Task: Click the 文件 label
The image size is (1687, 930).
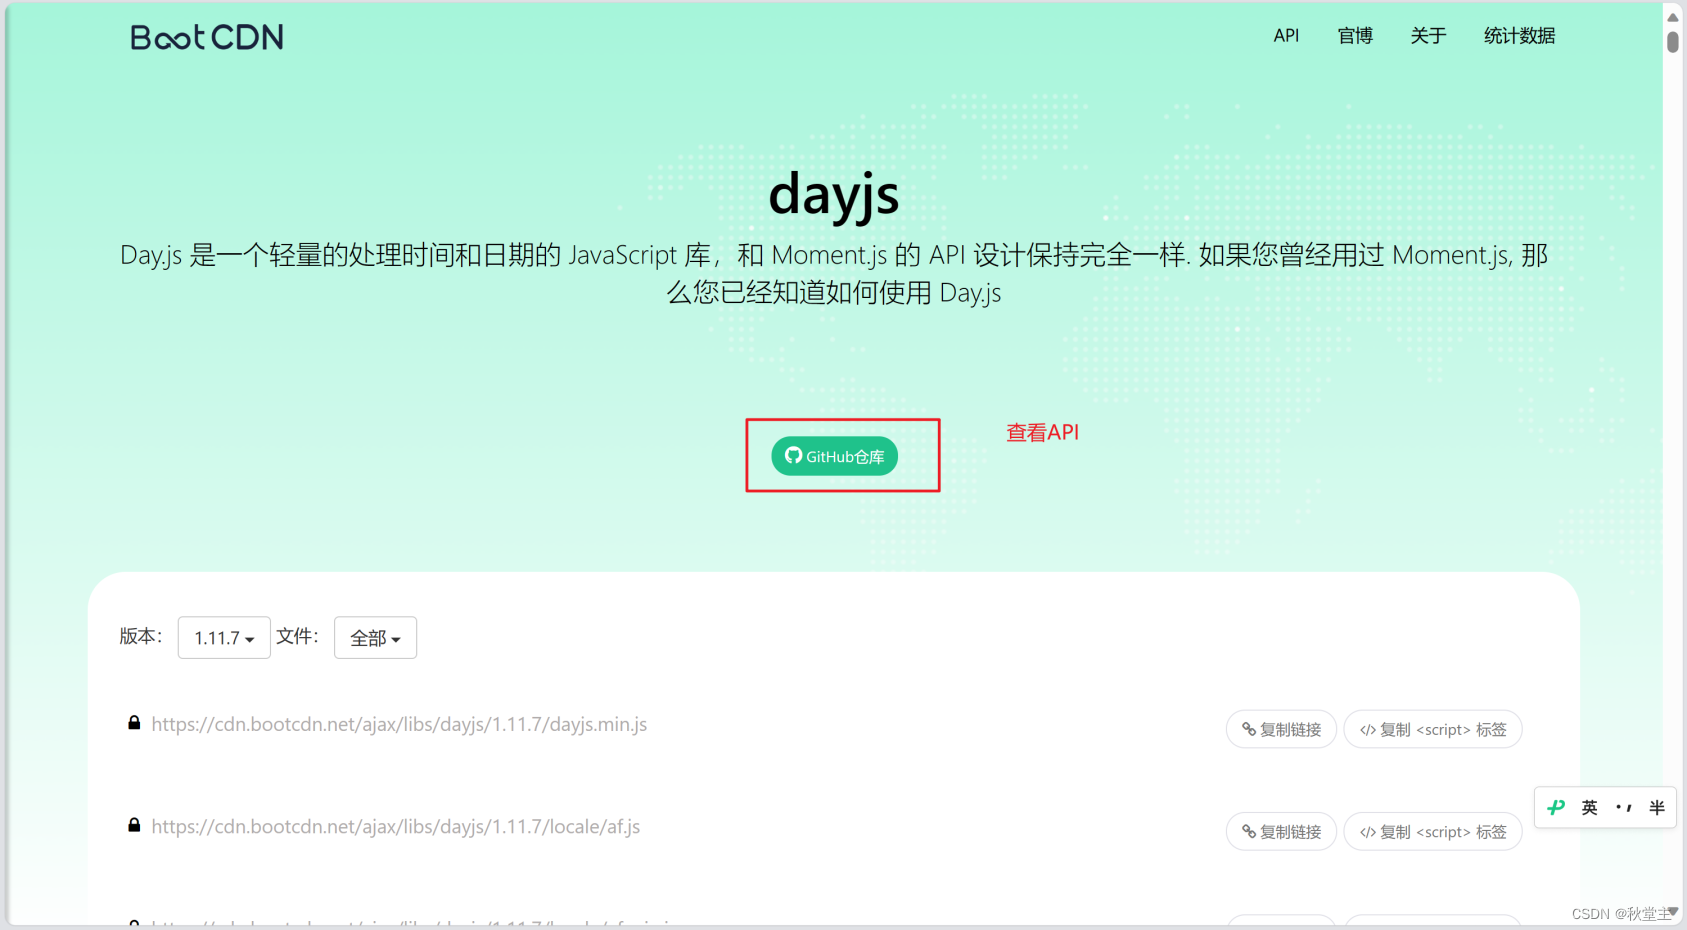Action: (297, 636)
